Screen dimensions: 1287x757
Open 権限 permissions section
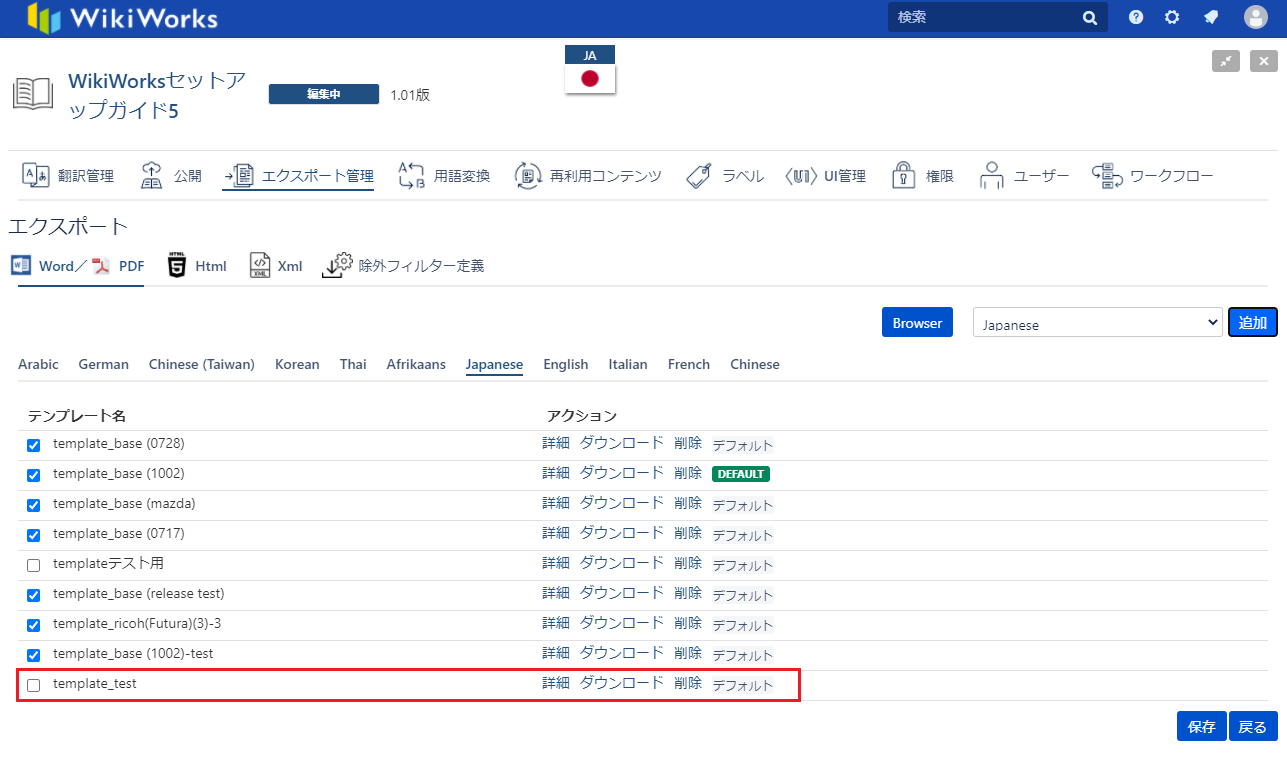(922, 176)
